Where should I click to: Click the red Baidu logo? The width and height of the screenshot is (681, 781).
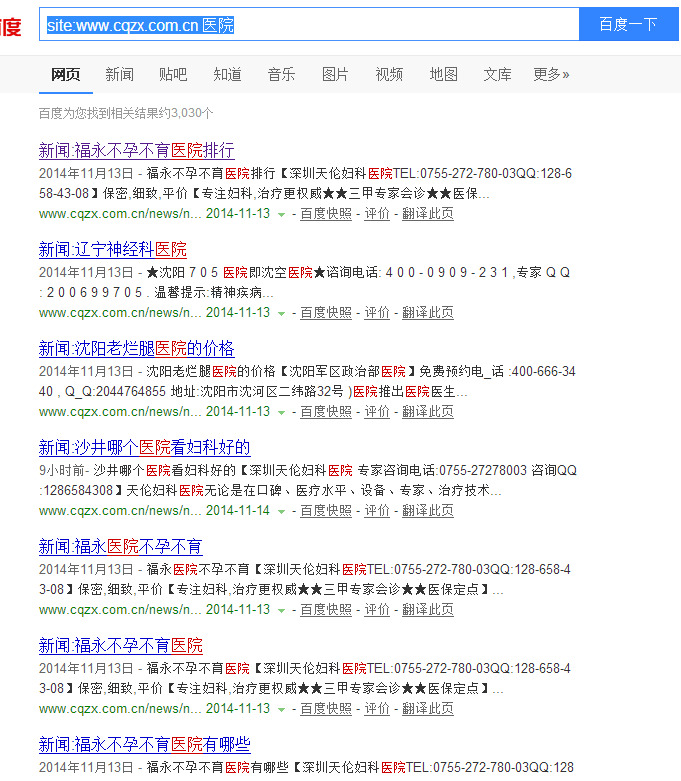[10, 26]
